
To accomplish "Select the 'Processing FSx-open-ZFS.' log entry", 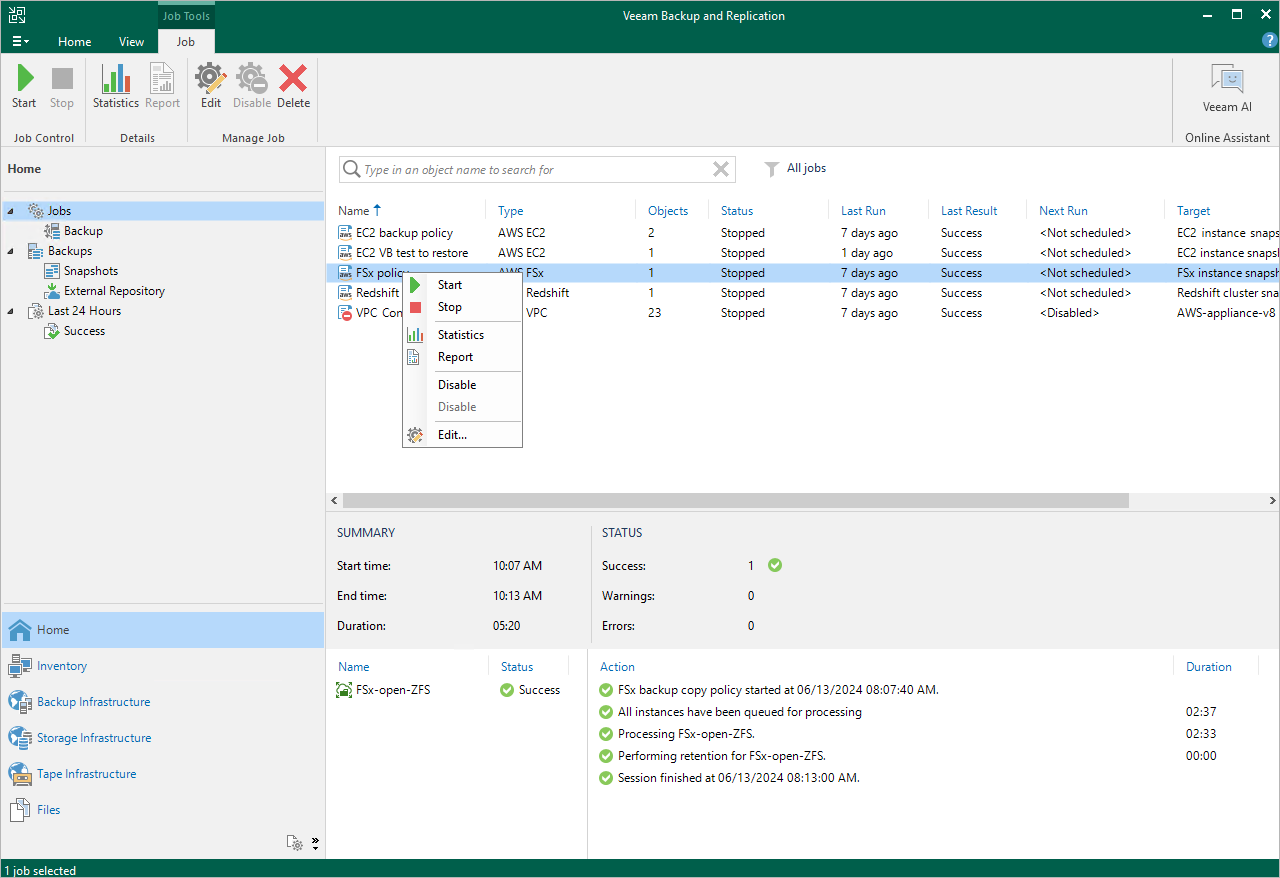I will point(686,734).
